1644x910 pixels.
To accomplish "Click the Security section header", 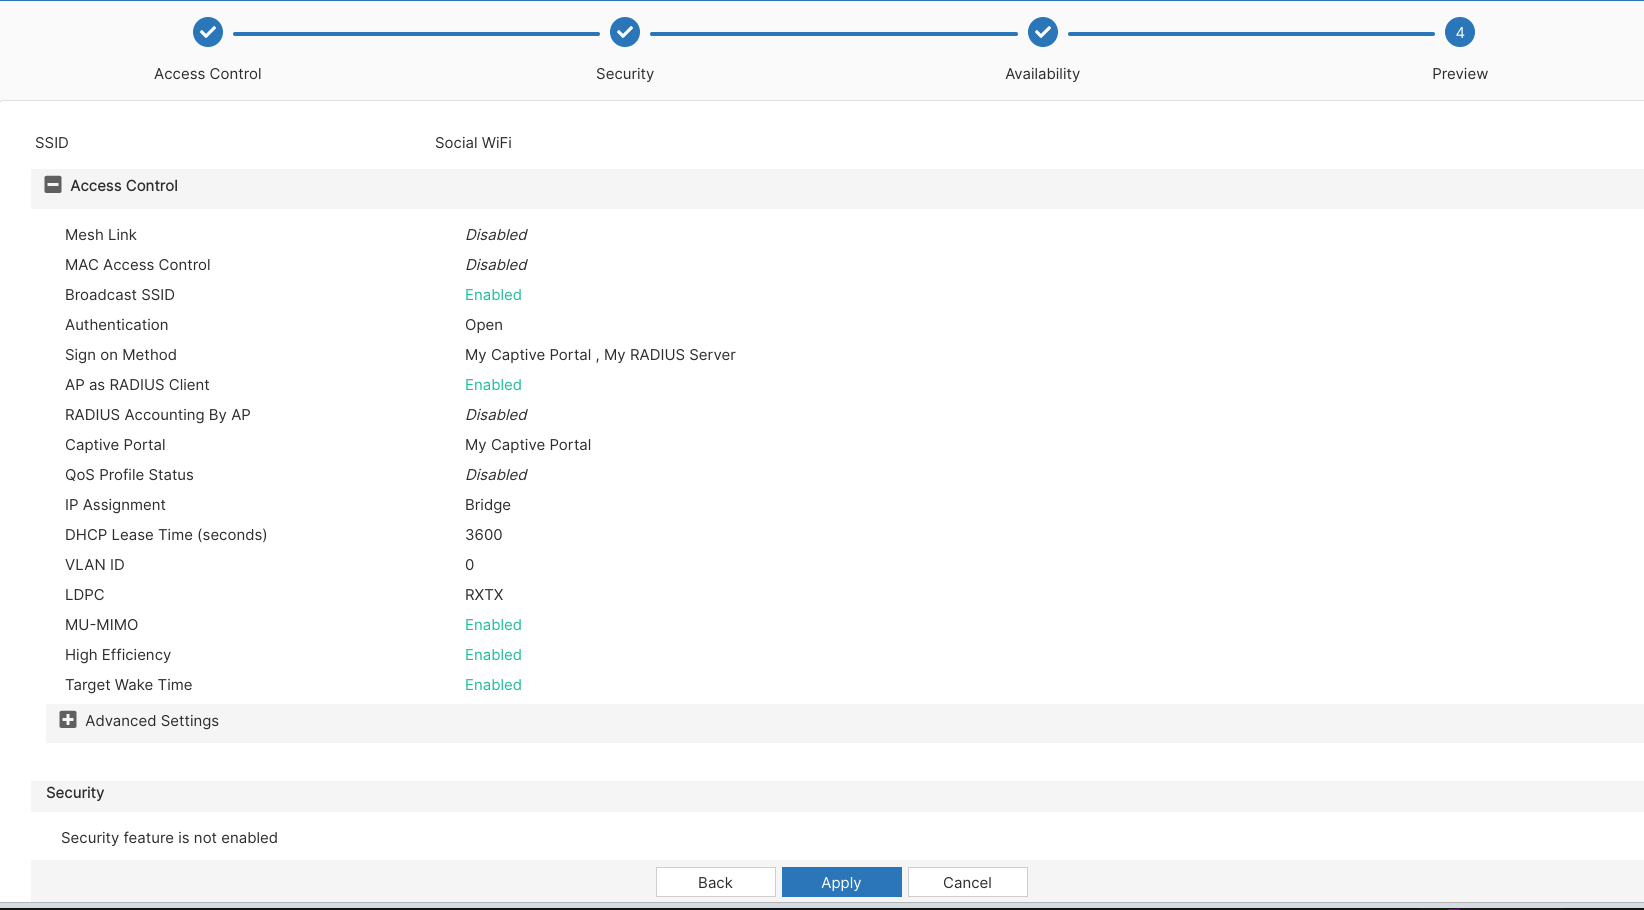I will coord(75,793).
